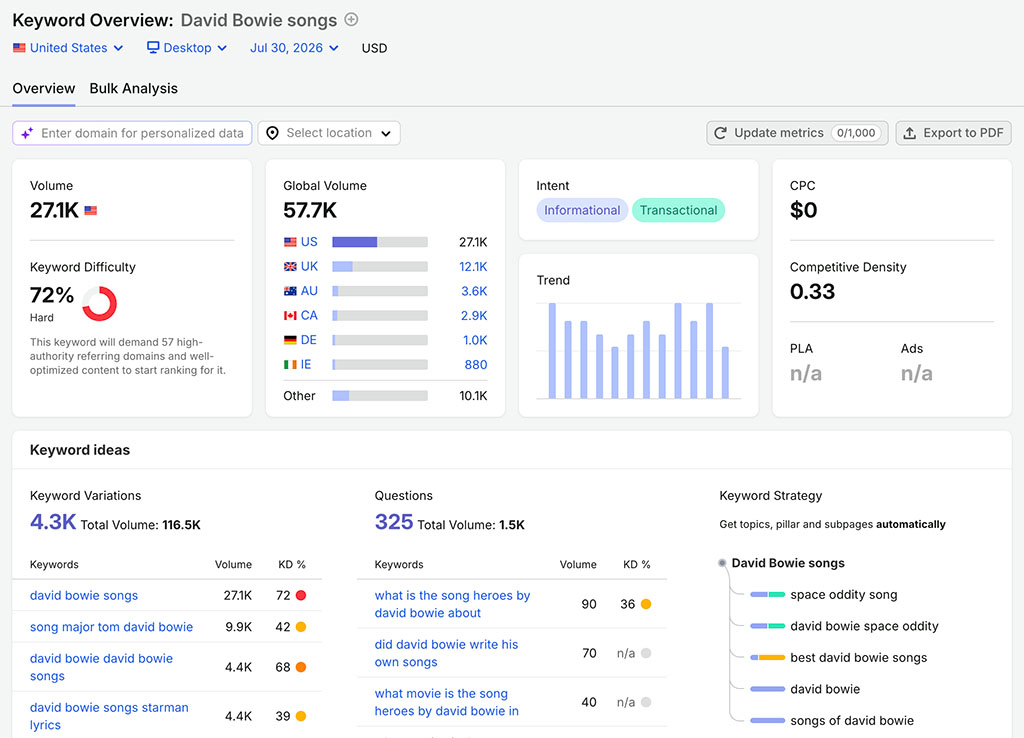Click the KD % header in Questions table
This screenshot has height=738, width=1024.
637,564
